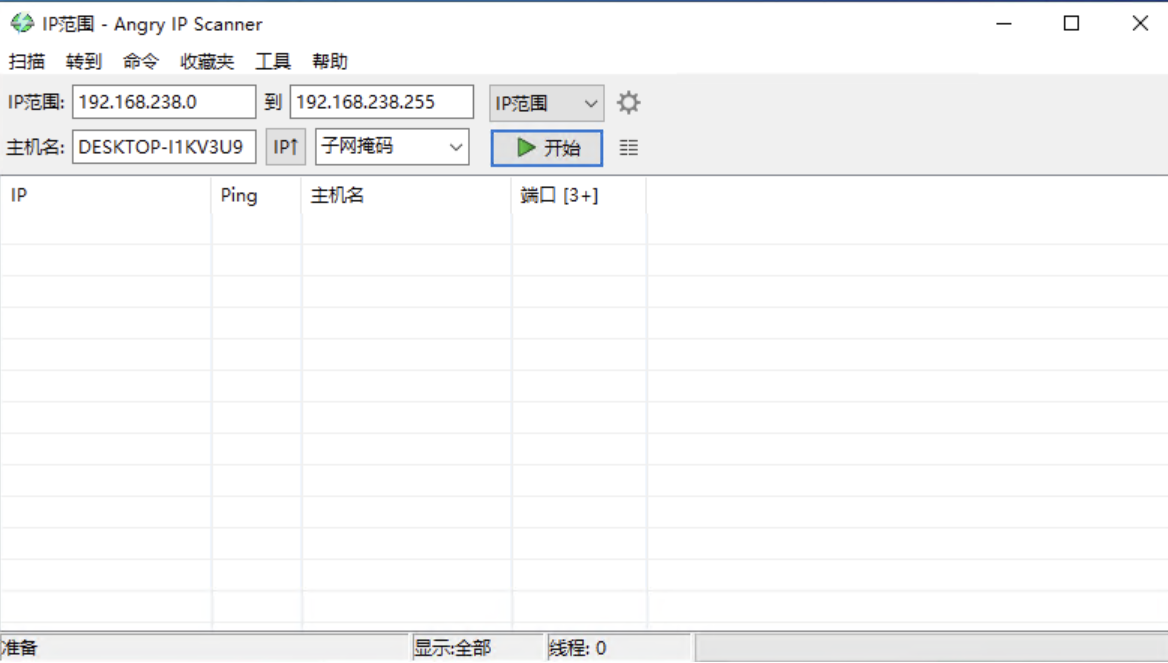
Task: Open the 扫描 menu
Action: coord(26,61)
